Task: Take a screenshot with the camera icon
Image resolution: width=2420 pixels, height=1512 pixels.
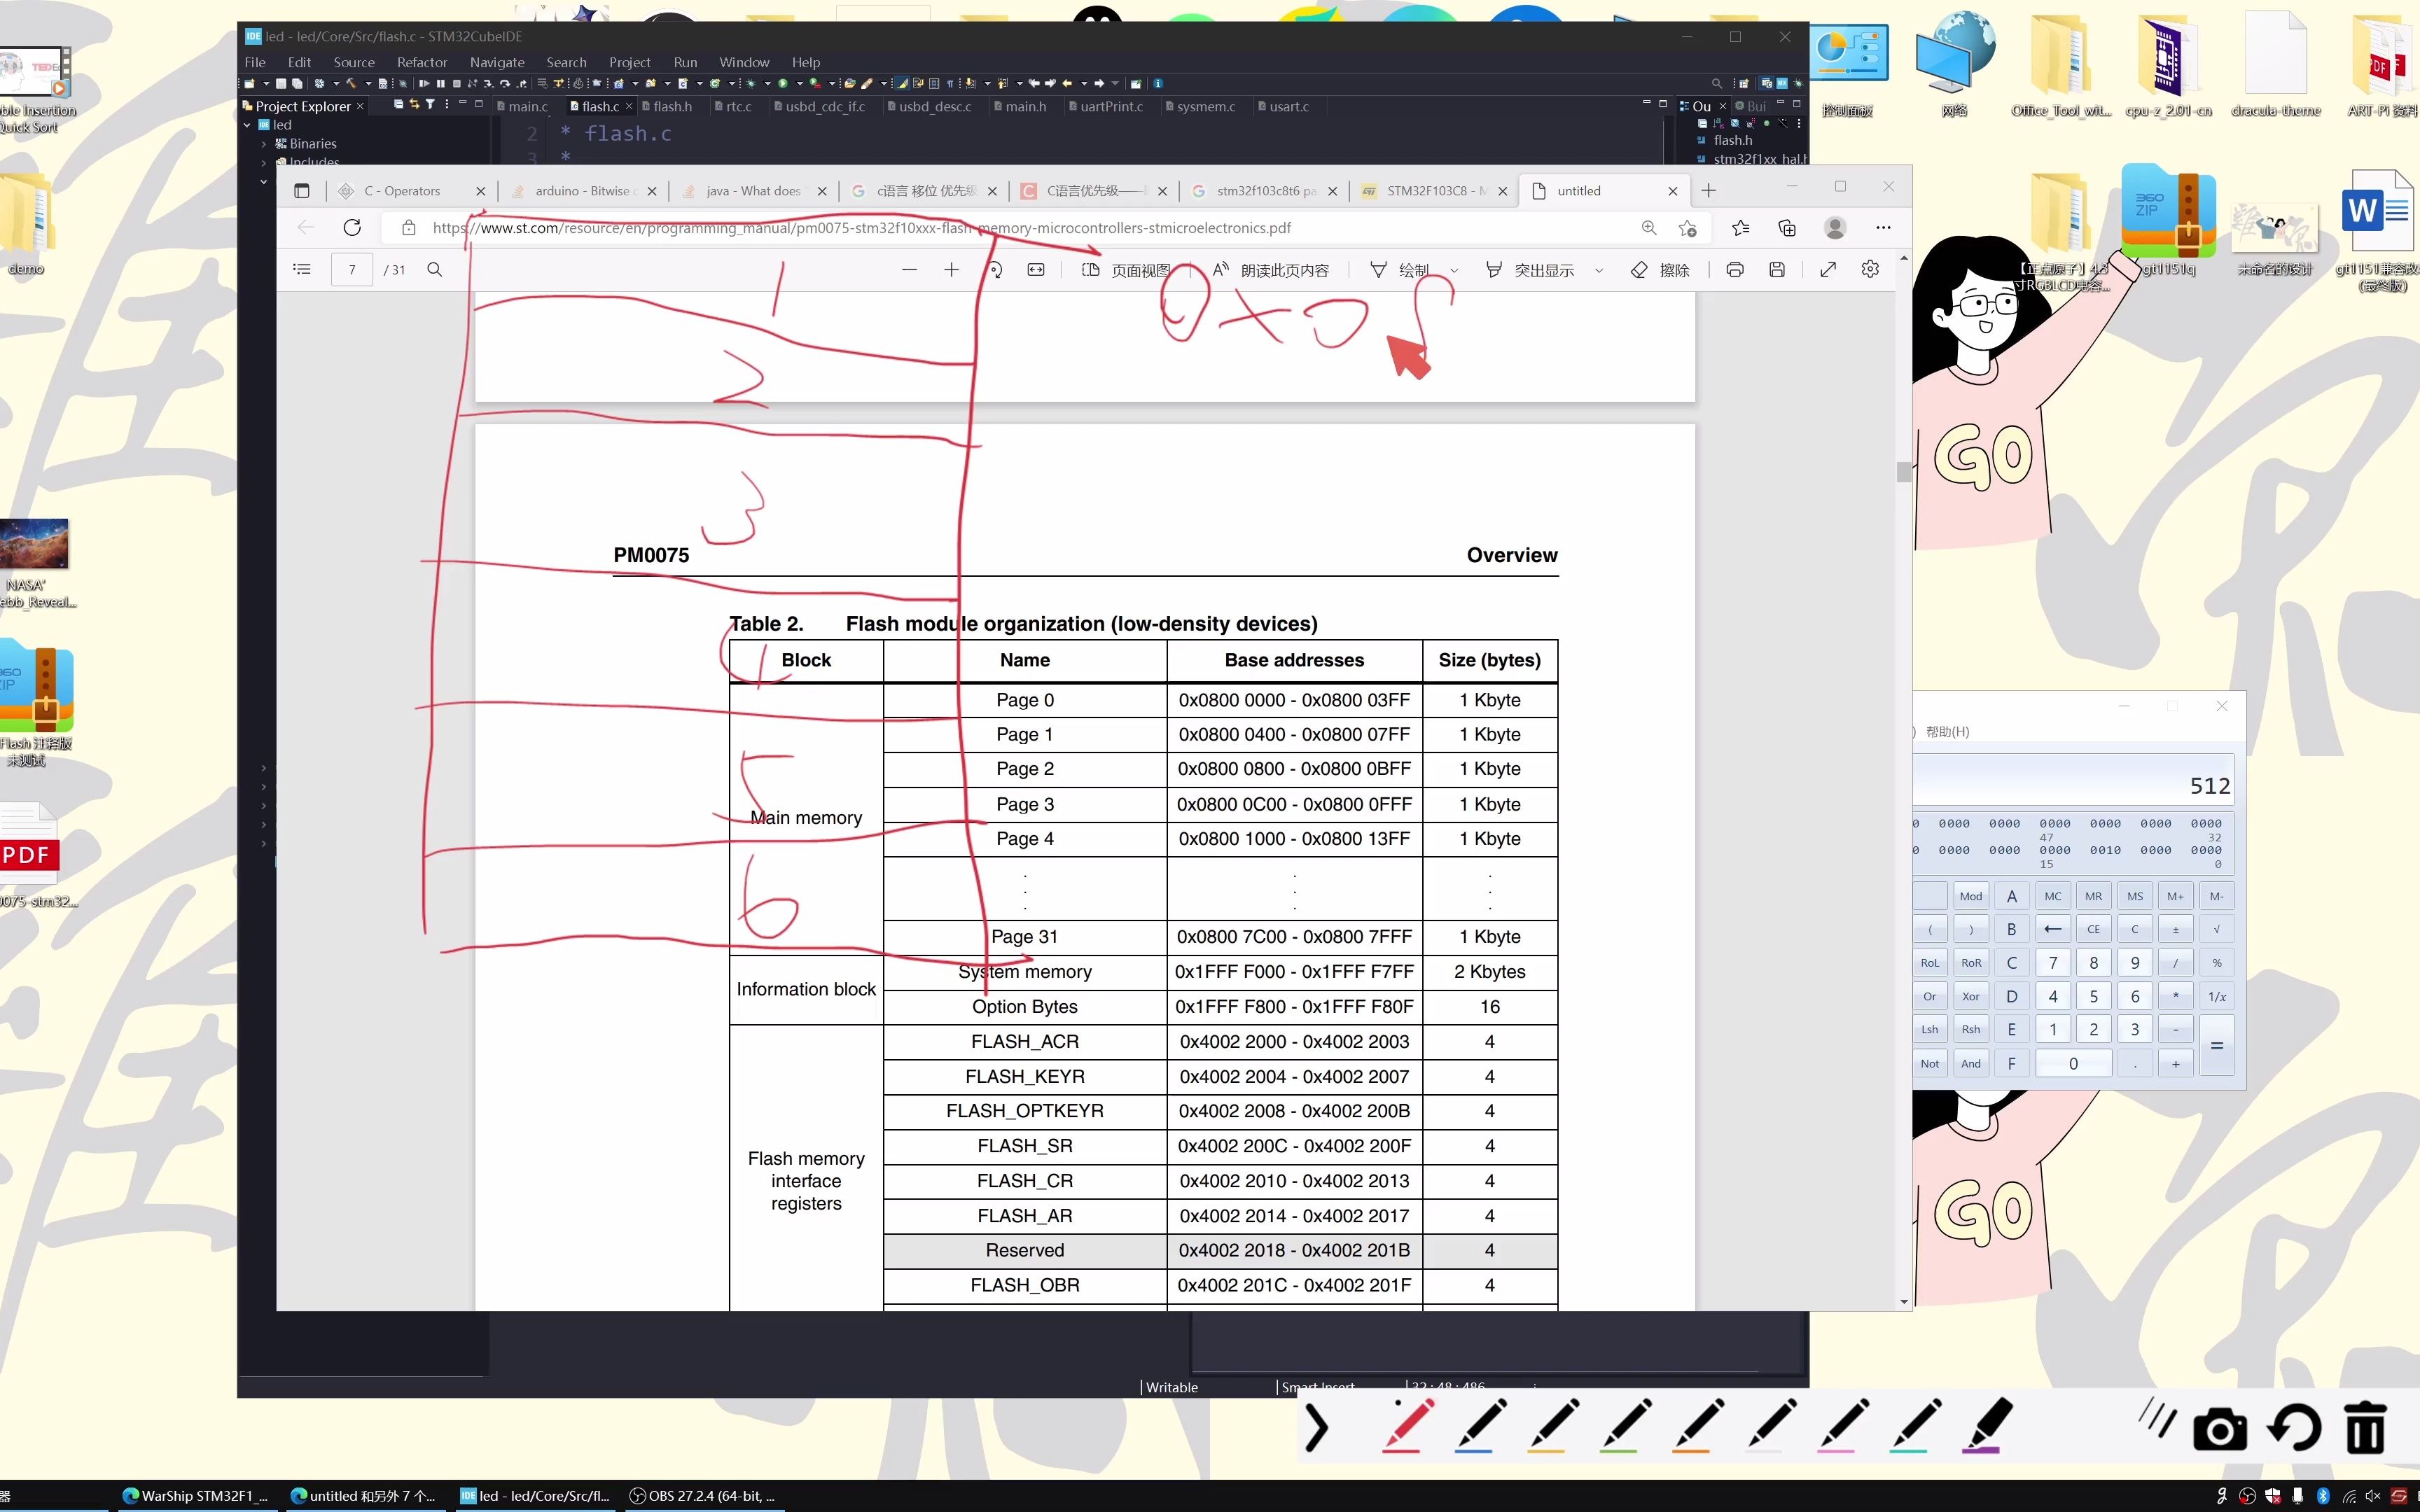Action: 2219,1429
